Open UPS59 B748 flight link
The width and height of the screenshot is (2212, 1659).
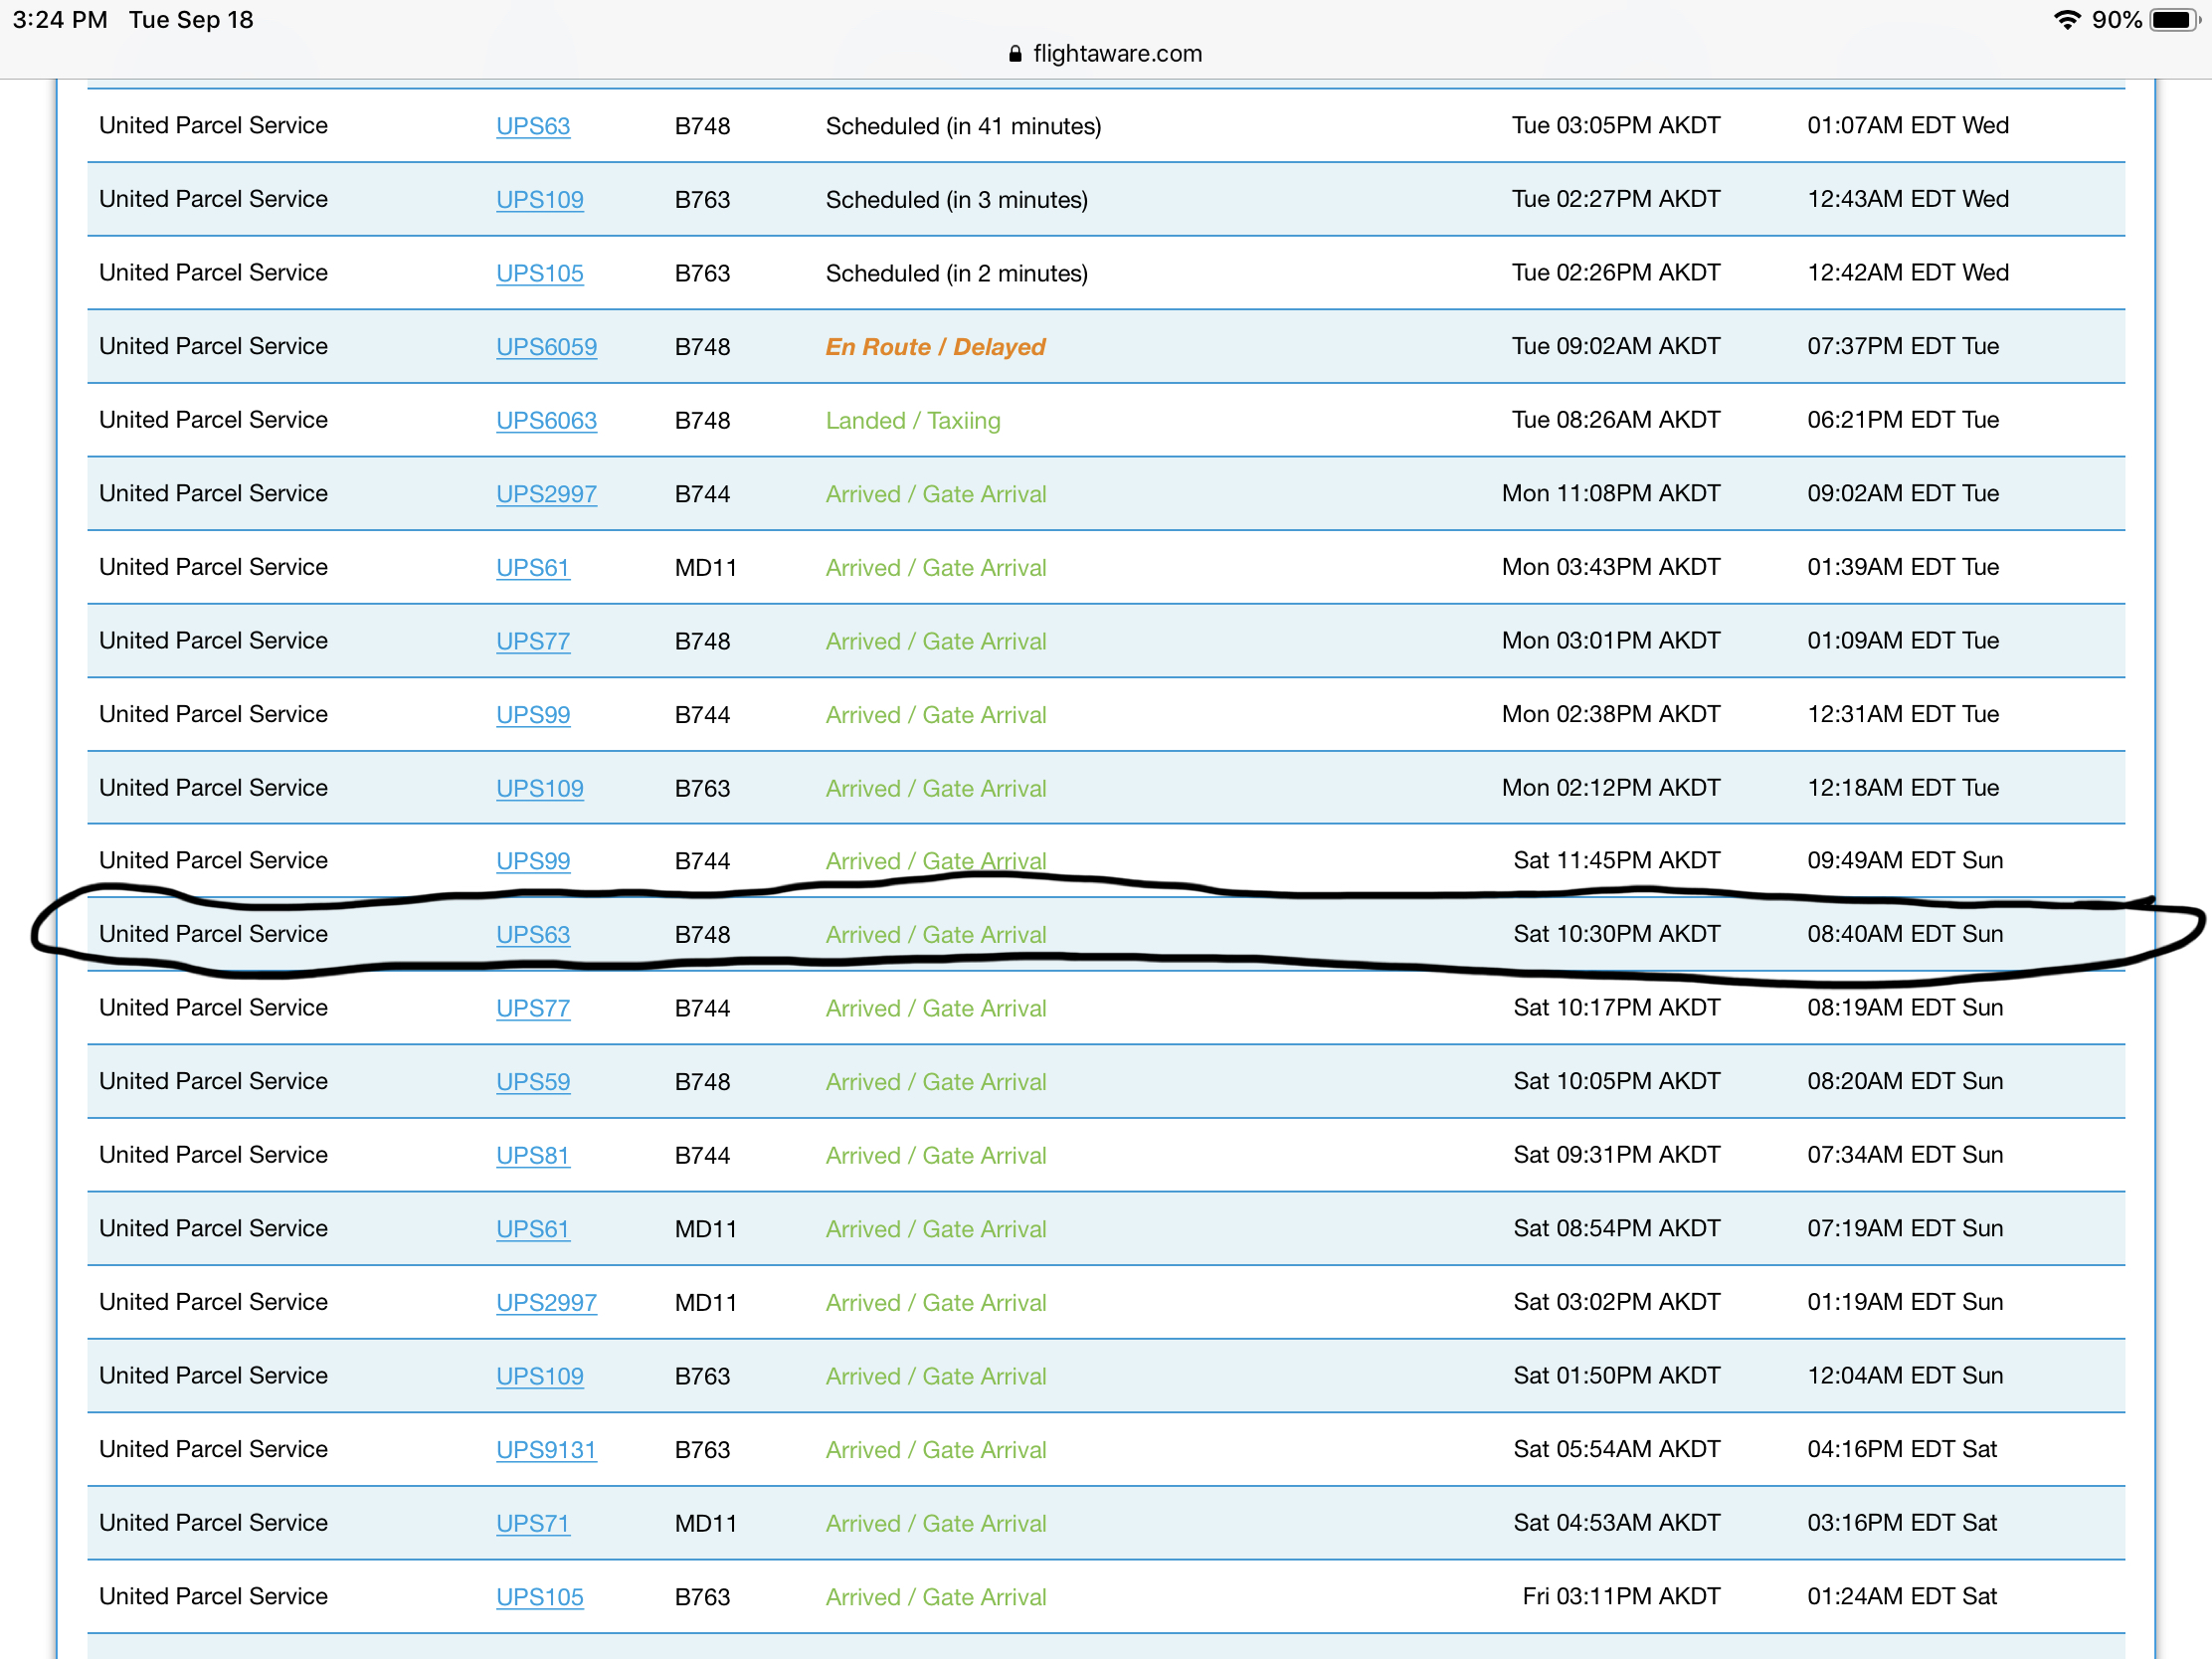pyautogui.click(x=533, y=1082)
